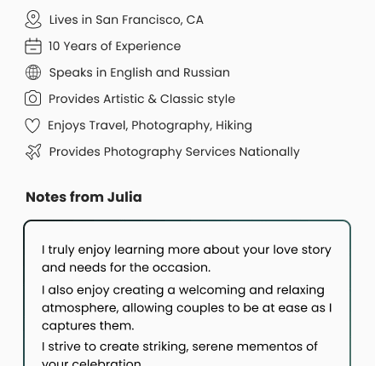This screenshot has height=366, width=375.
Task: Click 'Provides Artistic & Classic style' text
Action: 142,99
